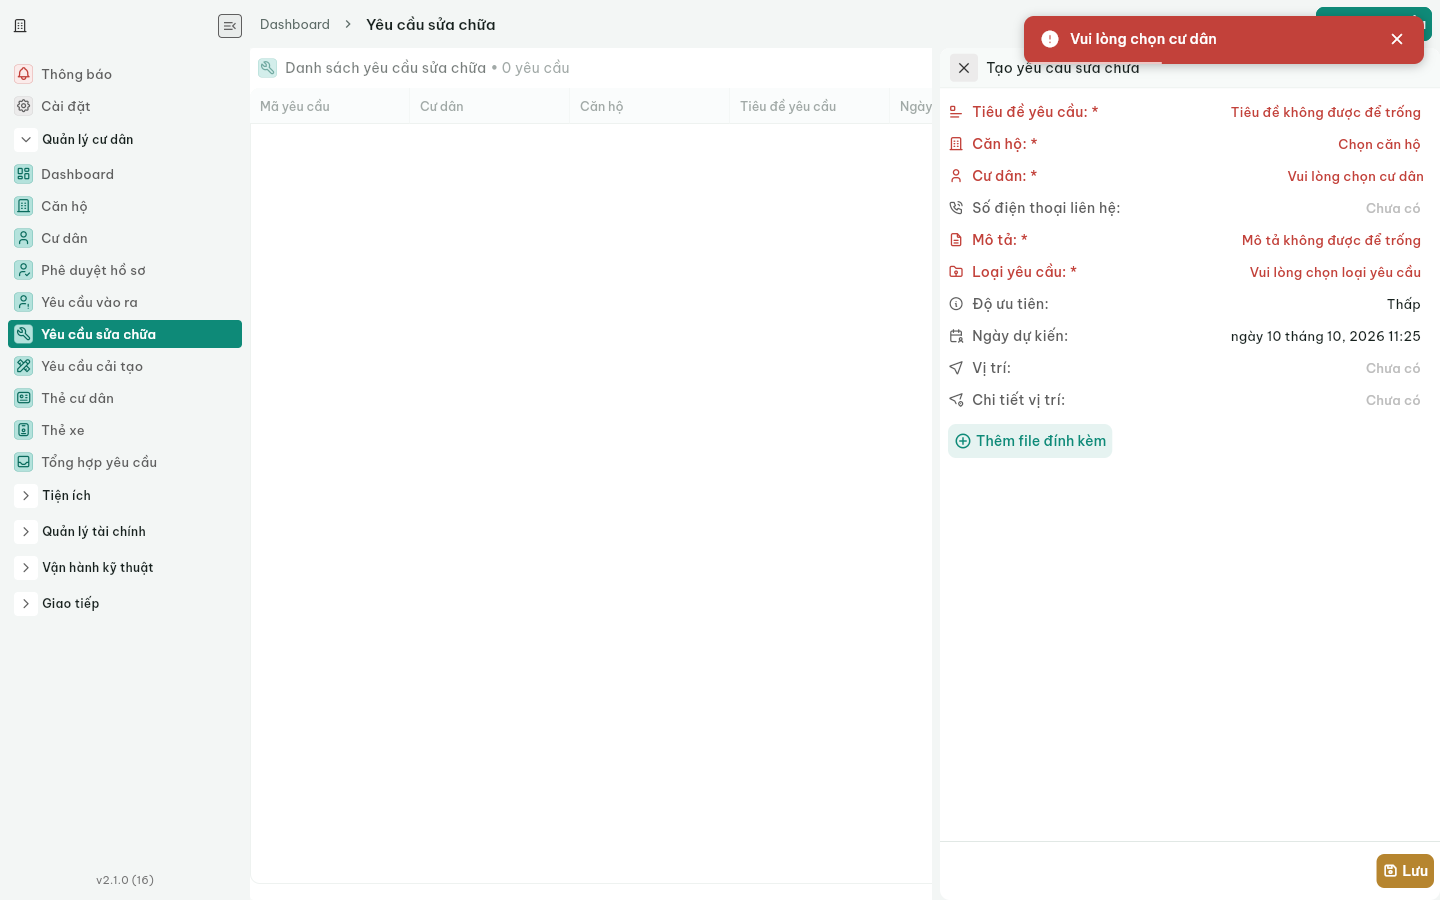Click the Tổng hợp yêu cầu inbox icon

point(24,462)
